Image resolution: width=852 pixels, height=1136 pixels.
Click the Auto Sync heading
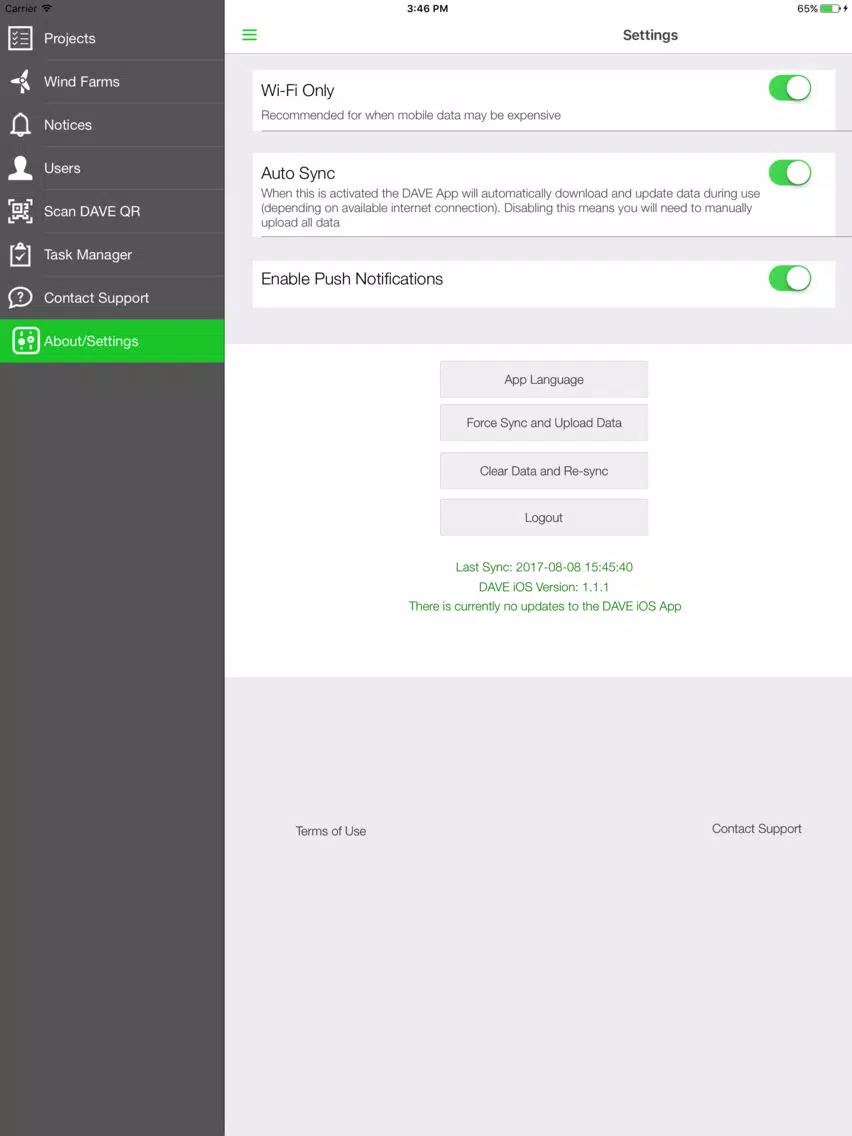pos(298,173)
